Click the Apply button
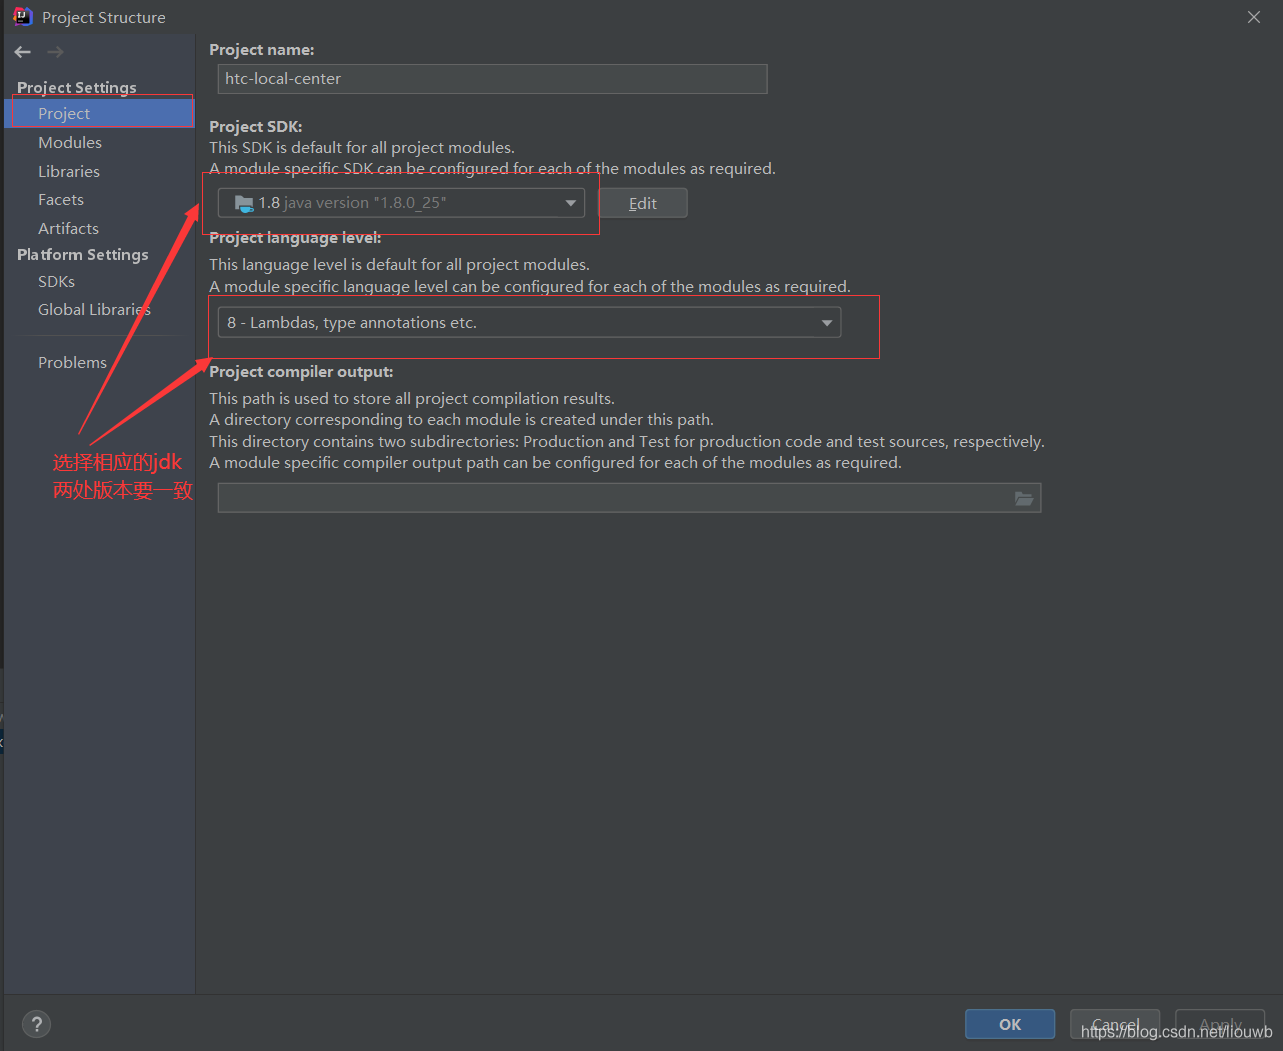 [1220, 1024]
